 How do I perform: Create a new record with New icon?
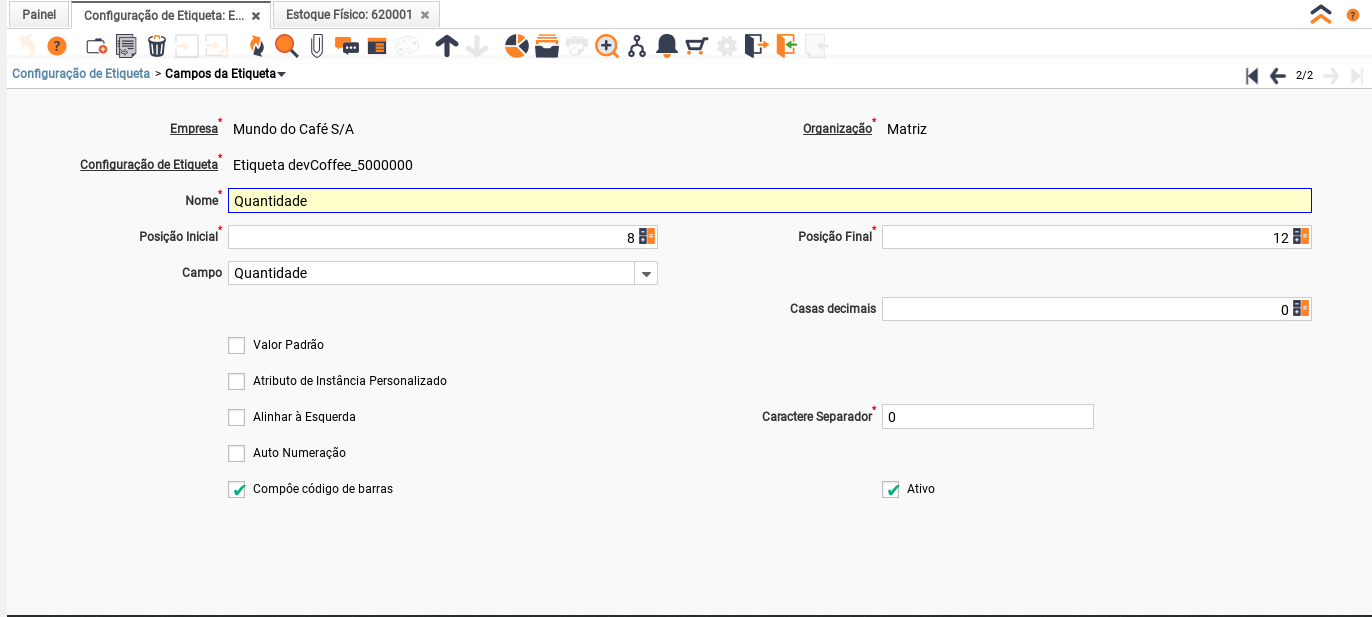[97, 46]
